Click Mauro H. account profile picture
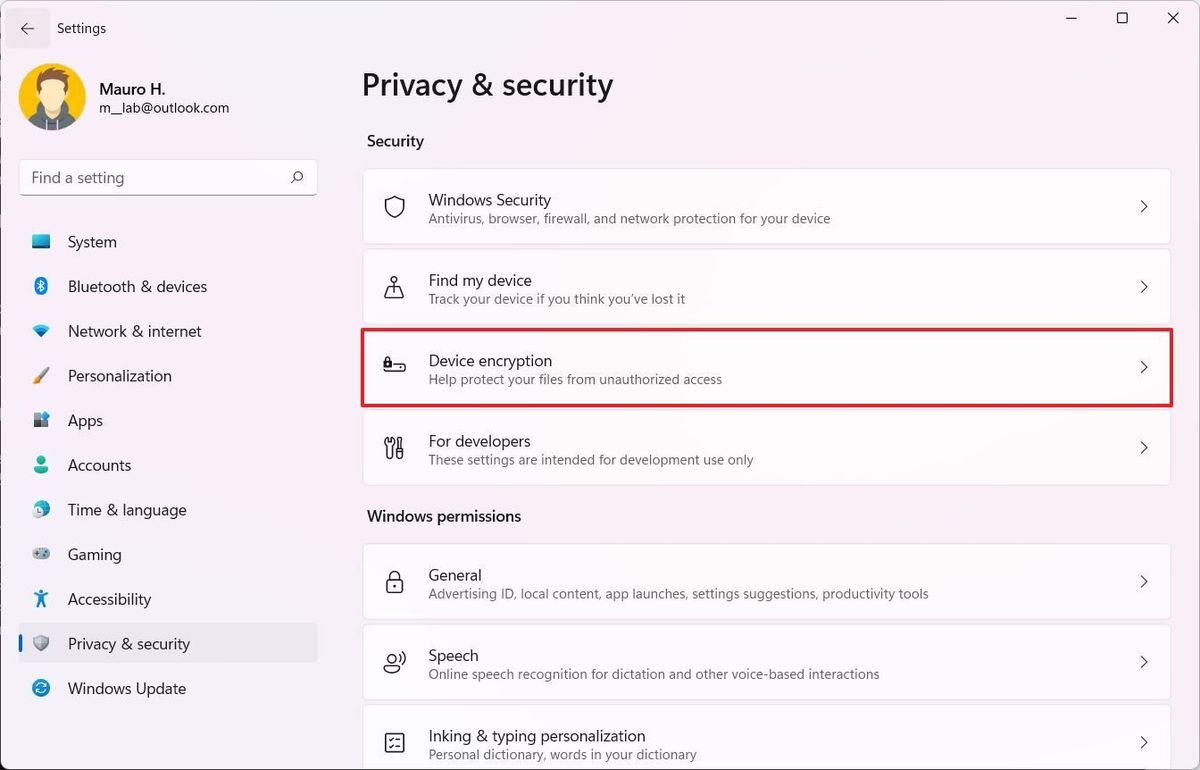This screenshot has height=770, width=1200. tap(52, 96)
